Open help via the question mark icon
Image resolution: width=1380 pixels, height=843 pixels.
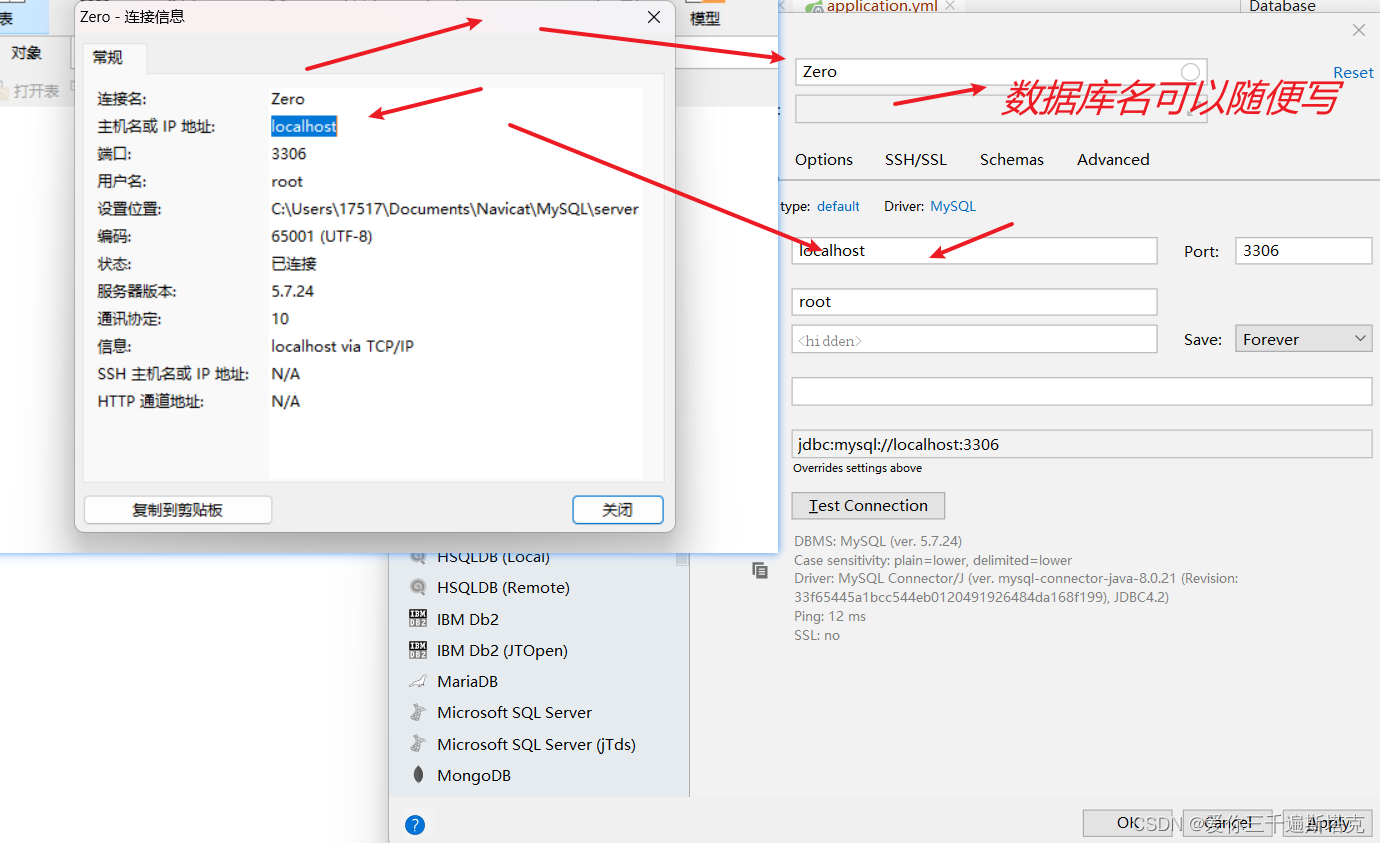pos(415,824)
